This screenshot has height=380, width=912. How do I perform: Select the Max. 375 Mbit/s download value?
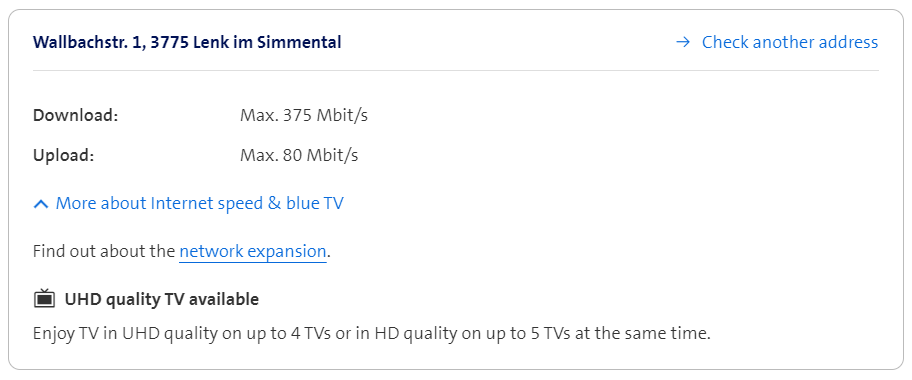(x=304, y=115)
